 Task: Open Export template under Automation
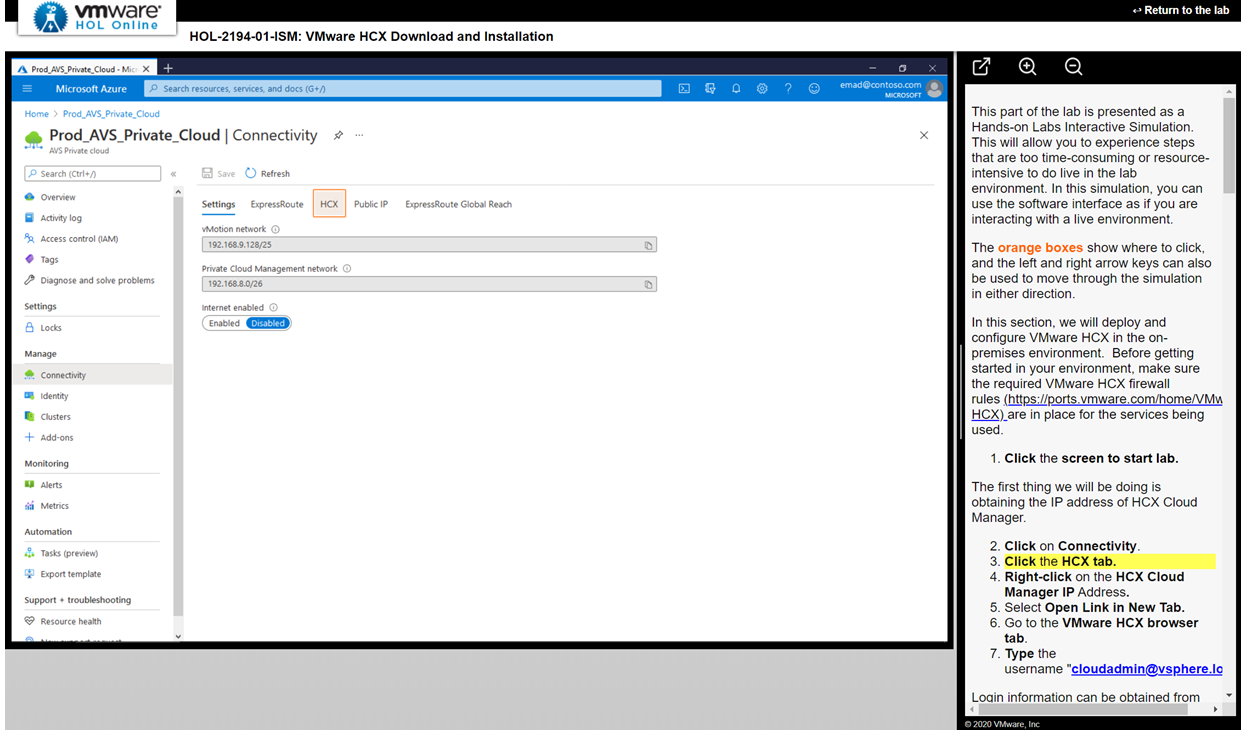pyautogui.click(x=70, y=574)
